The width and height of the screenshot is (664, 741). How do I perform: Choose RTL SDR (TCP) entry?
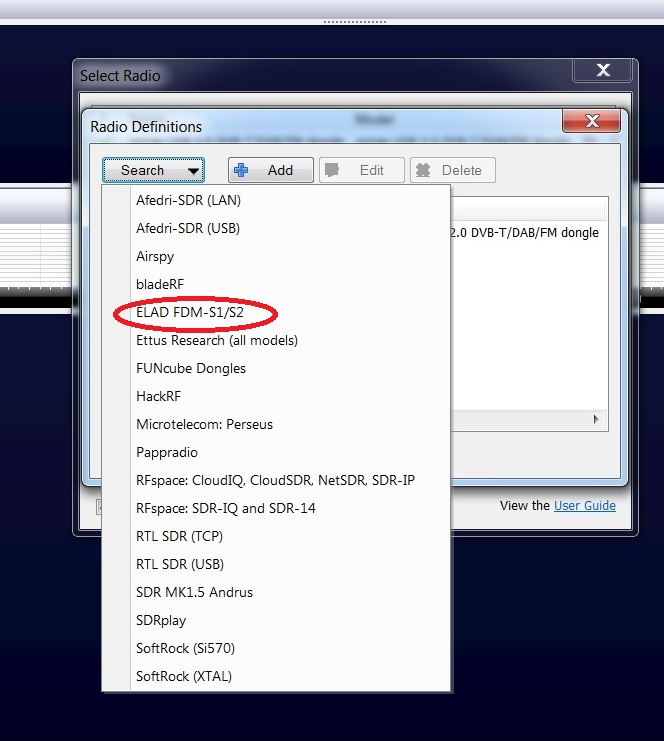point(276,536)
